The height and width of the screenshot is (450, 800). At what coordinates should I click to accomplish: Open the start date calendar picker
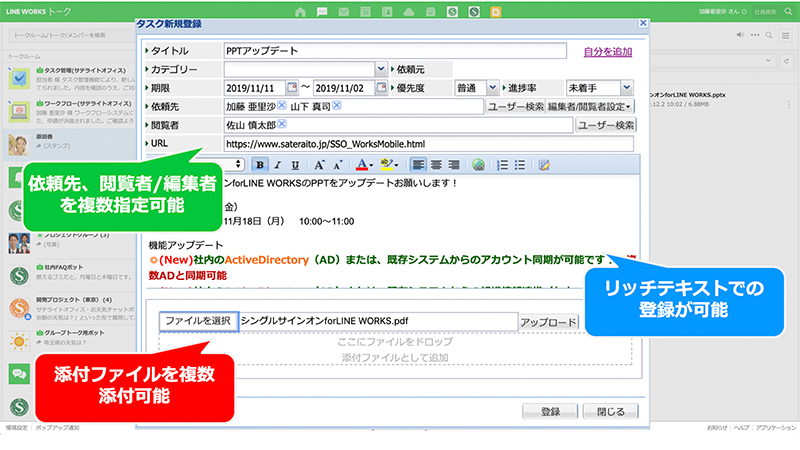click(x=292, y=88)
